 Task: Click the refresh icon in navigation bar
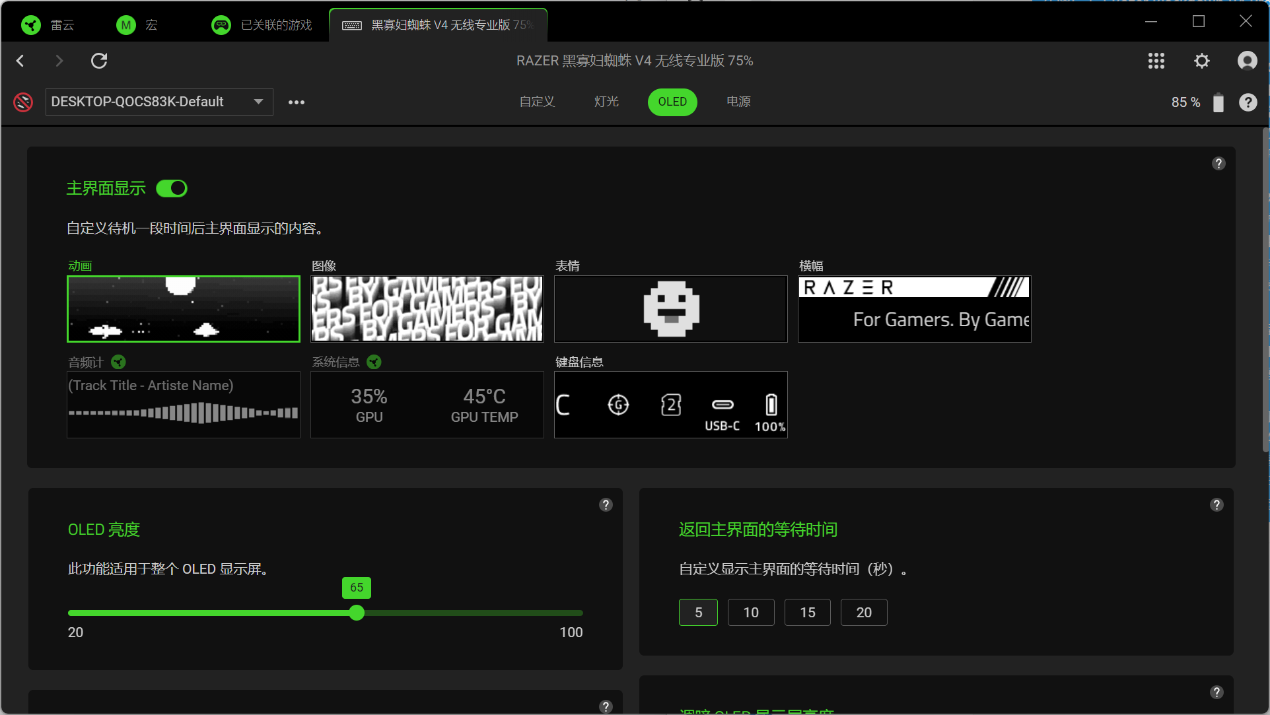click(99, 61)
